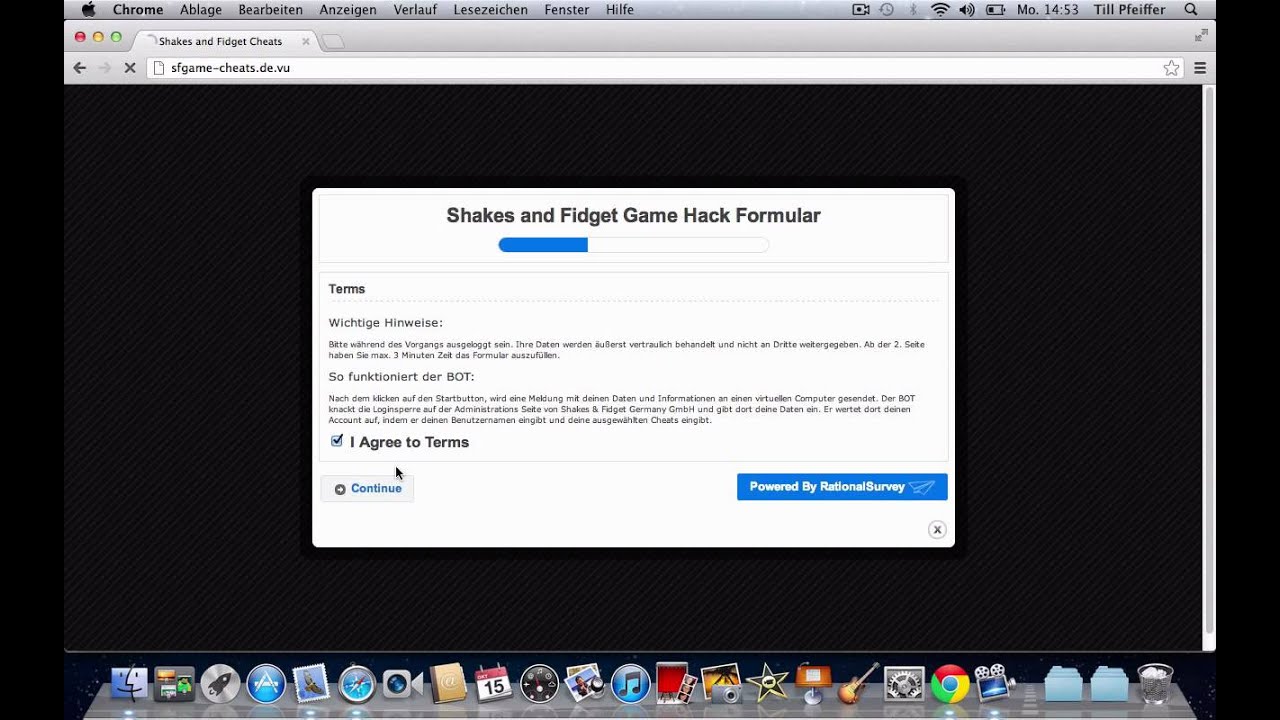Stop loading the page with X button

[x=130, y=68]
